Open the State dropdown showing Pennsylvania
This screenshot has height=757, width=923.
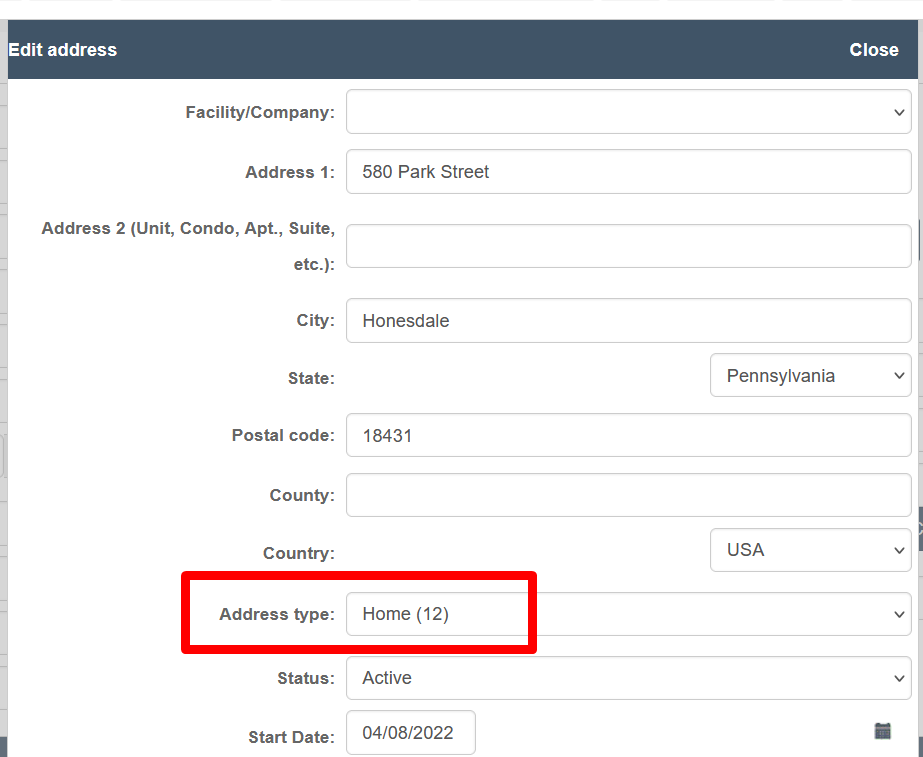tap(811, 375)
